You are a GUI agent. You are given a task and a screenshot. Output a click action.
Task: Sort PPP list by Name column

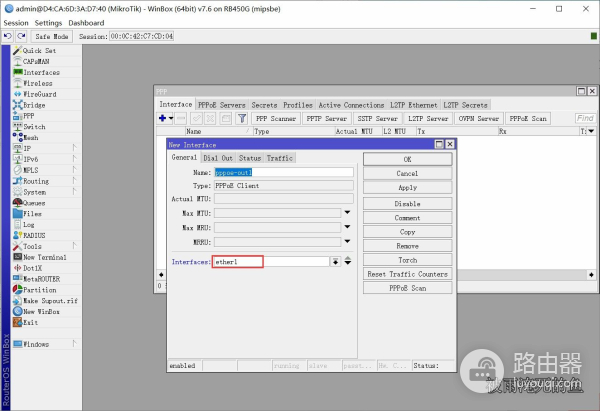coord(218,131)
